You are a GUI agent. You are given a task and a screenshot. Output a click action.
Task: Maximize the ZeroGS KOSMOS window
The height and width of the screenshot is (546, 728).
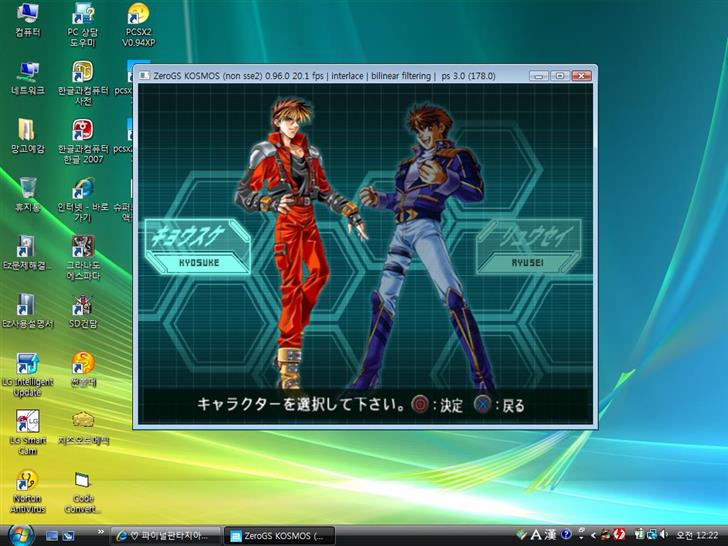[559, 76]
